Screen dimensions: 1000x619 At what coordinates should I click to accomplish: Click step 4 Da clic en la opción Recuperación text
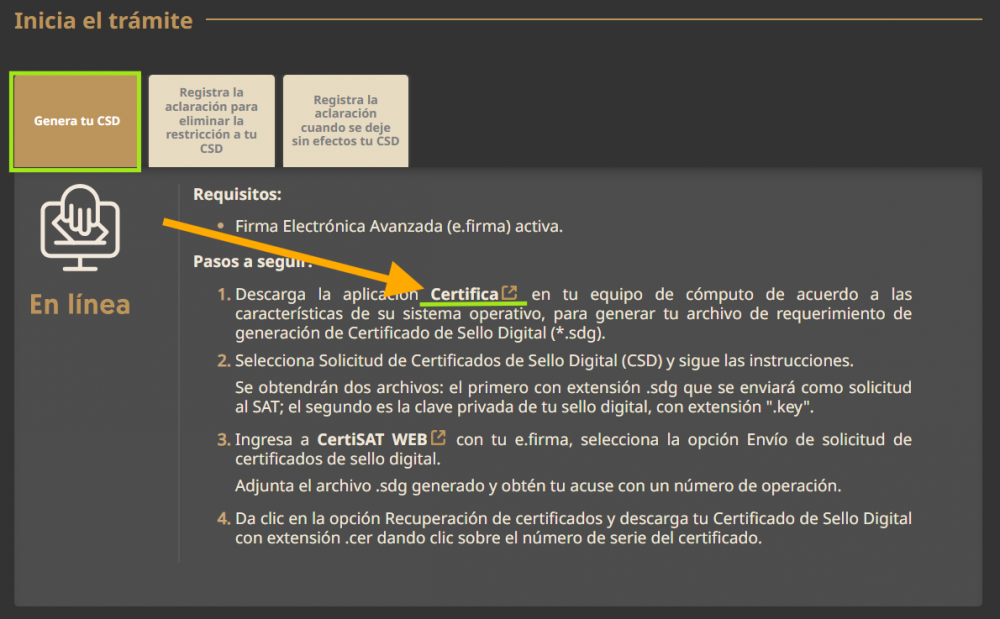[x=573, y=528]
